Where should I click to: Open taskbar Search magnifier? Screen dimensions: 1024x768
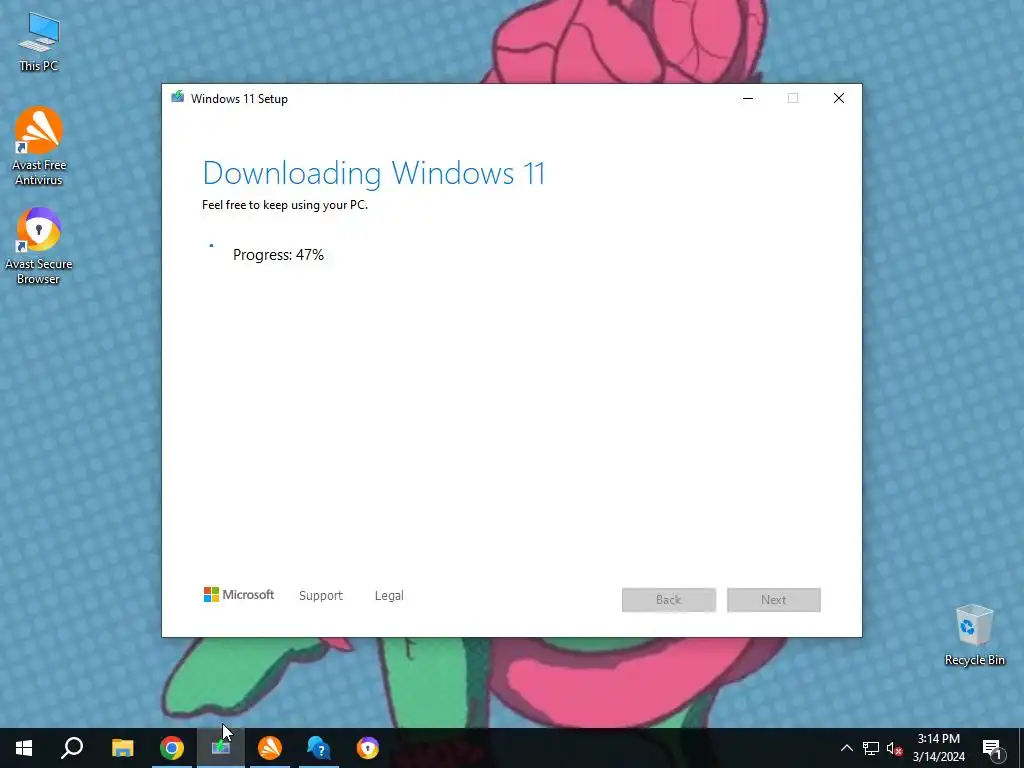(72, 748)
